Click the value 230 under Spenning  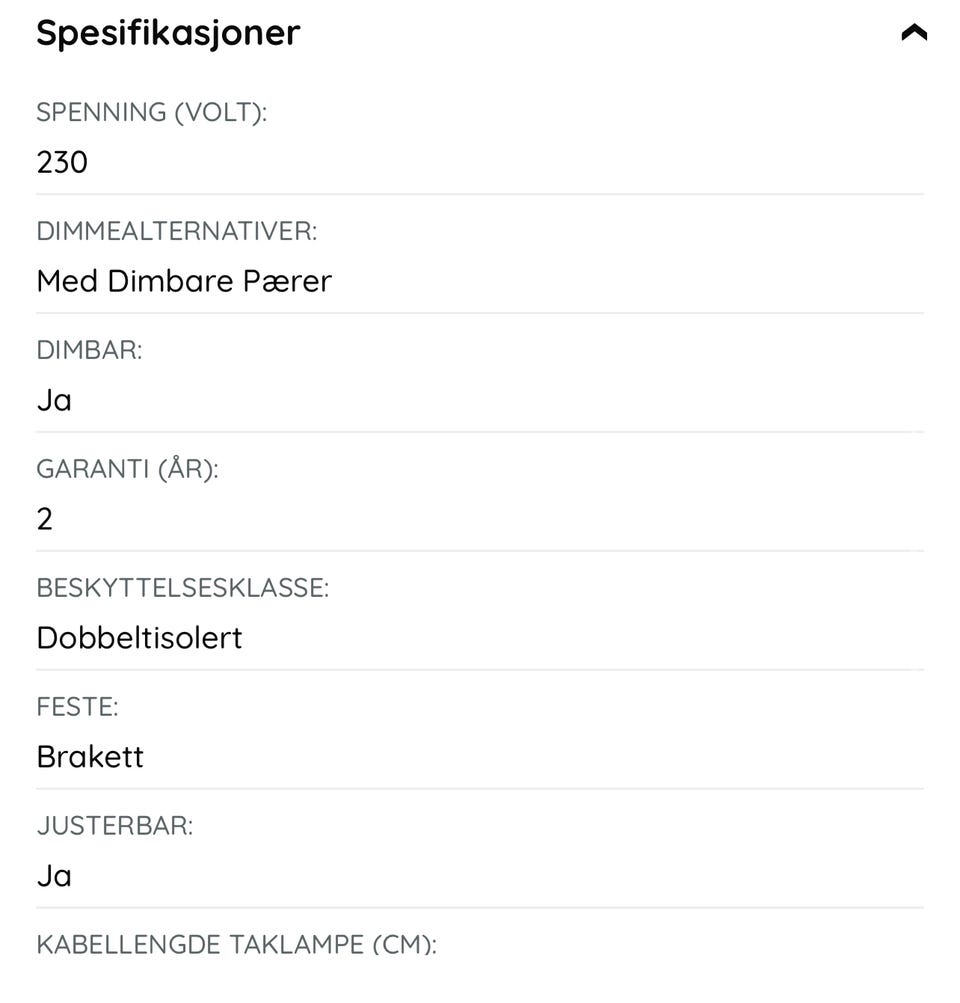(62, 162)
